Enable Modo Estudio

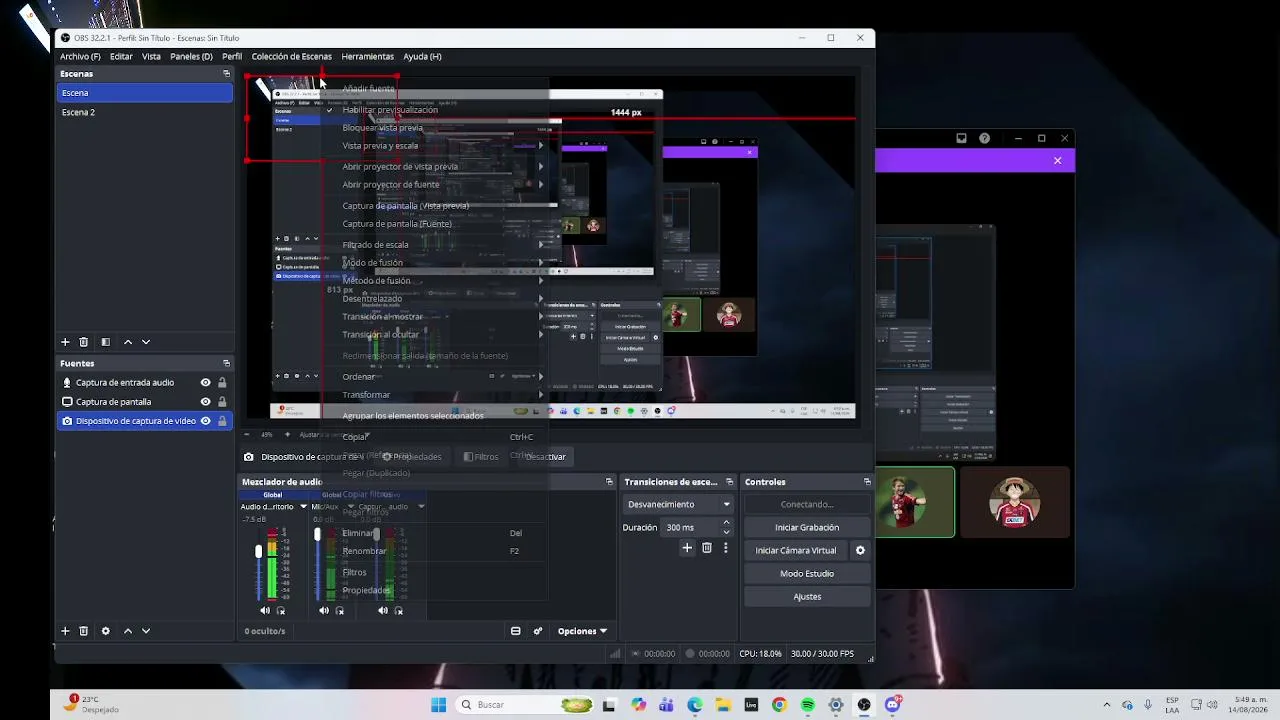pyautogui.click(x=807, y=574)
